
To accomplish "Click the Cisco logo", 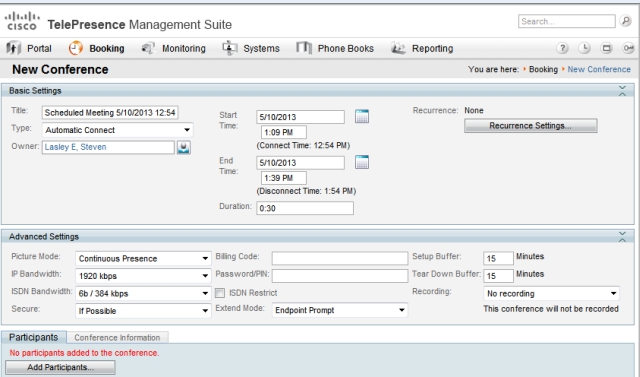I will (22, 21).
